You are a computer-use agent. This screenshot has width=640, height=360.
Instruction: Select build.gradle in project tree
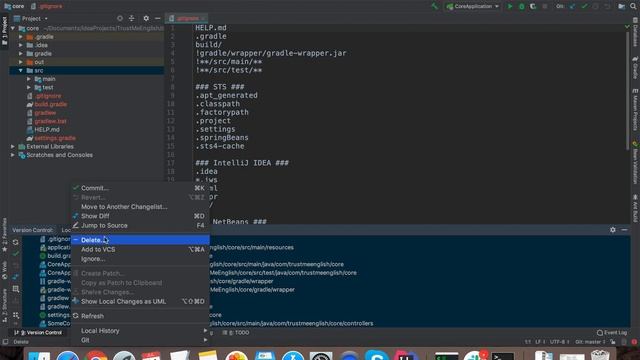[x=50, y=104]
